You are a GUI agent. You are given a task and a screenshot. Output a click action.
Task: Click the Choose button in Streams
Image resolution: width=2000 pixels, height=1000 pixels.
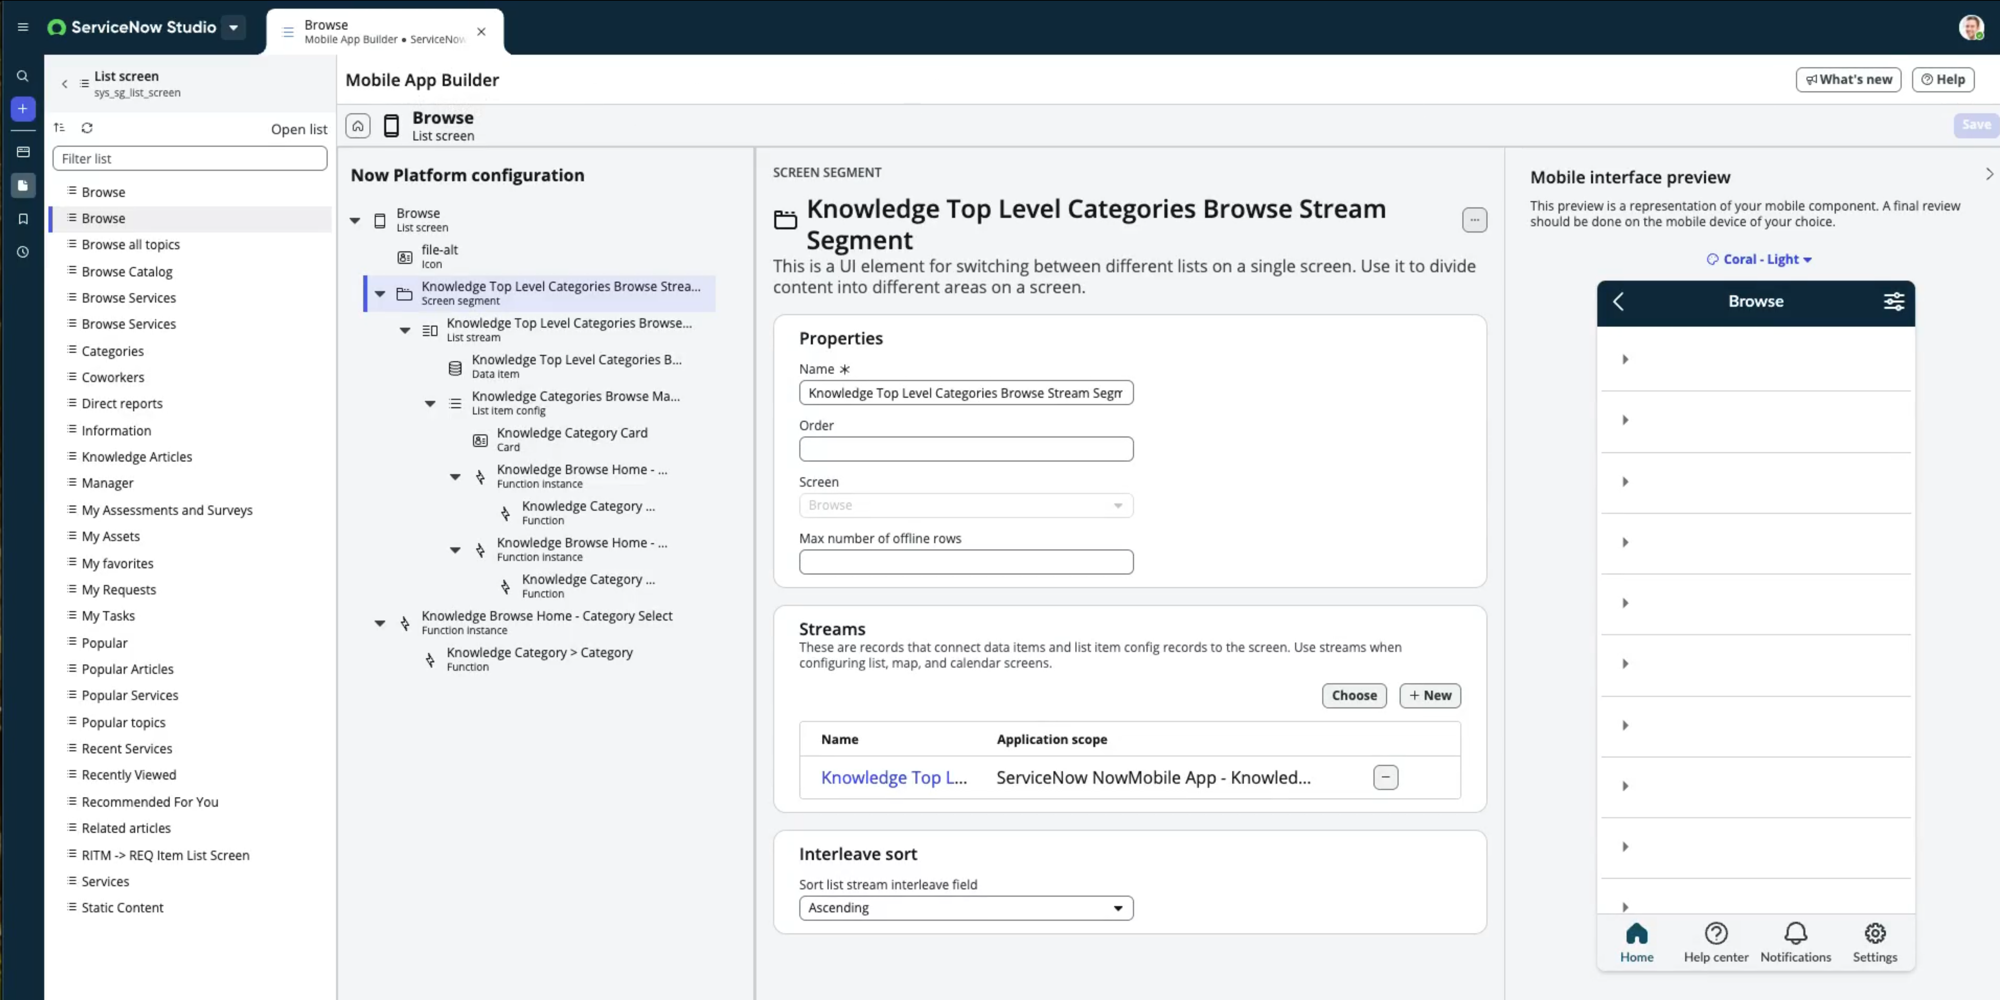pyautogui.click(x=1354, y=696)
